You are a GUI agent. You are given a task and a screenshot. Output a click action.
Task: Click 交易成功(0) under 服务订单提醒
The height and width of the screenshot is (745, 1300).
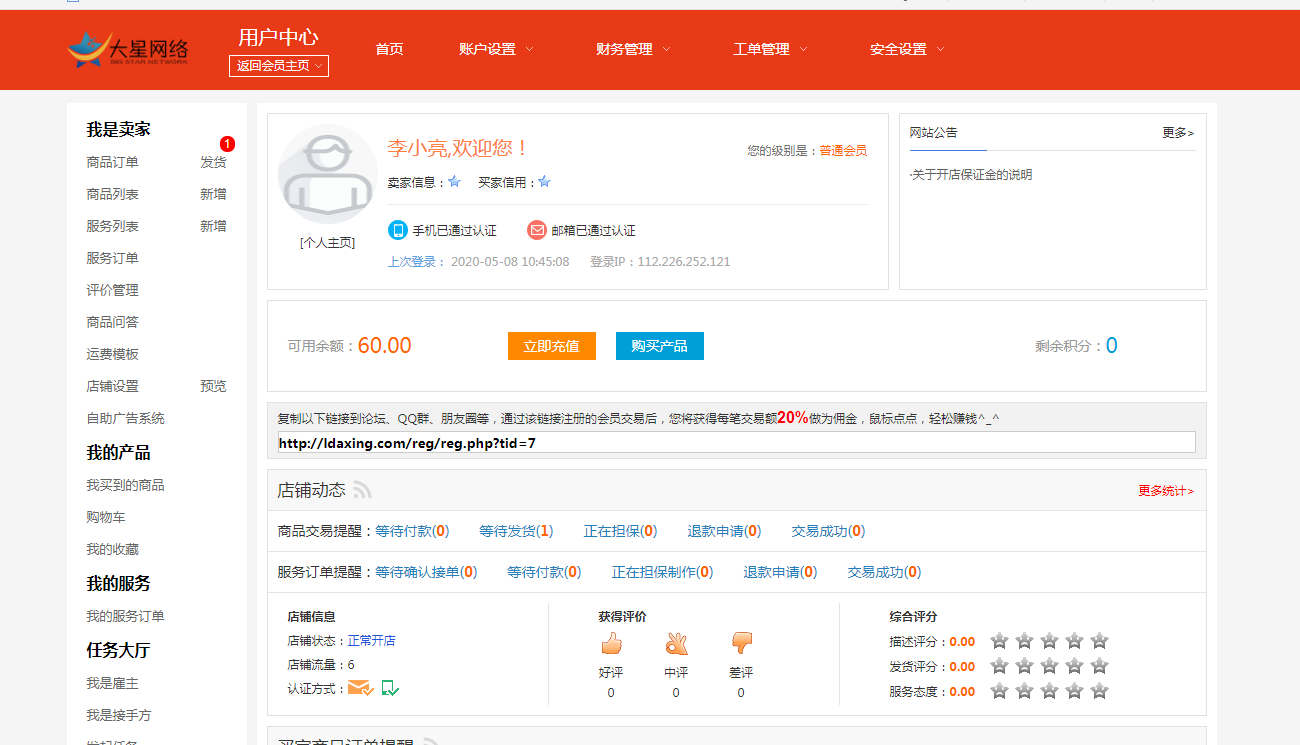(884, 572)
